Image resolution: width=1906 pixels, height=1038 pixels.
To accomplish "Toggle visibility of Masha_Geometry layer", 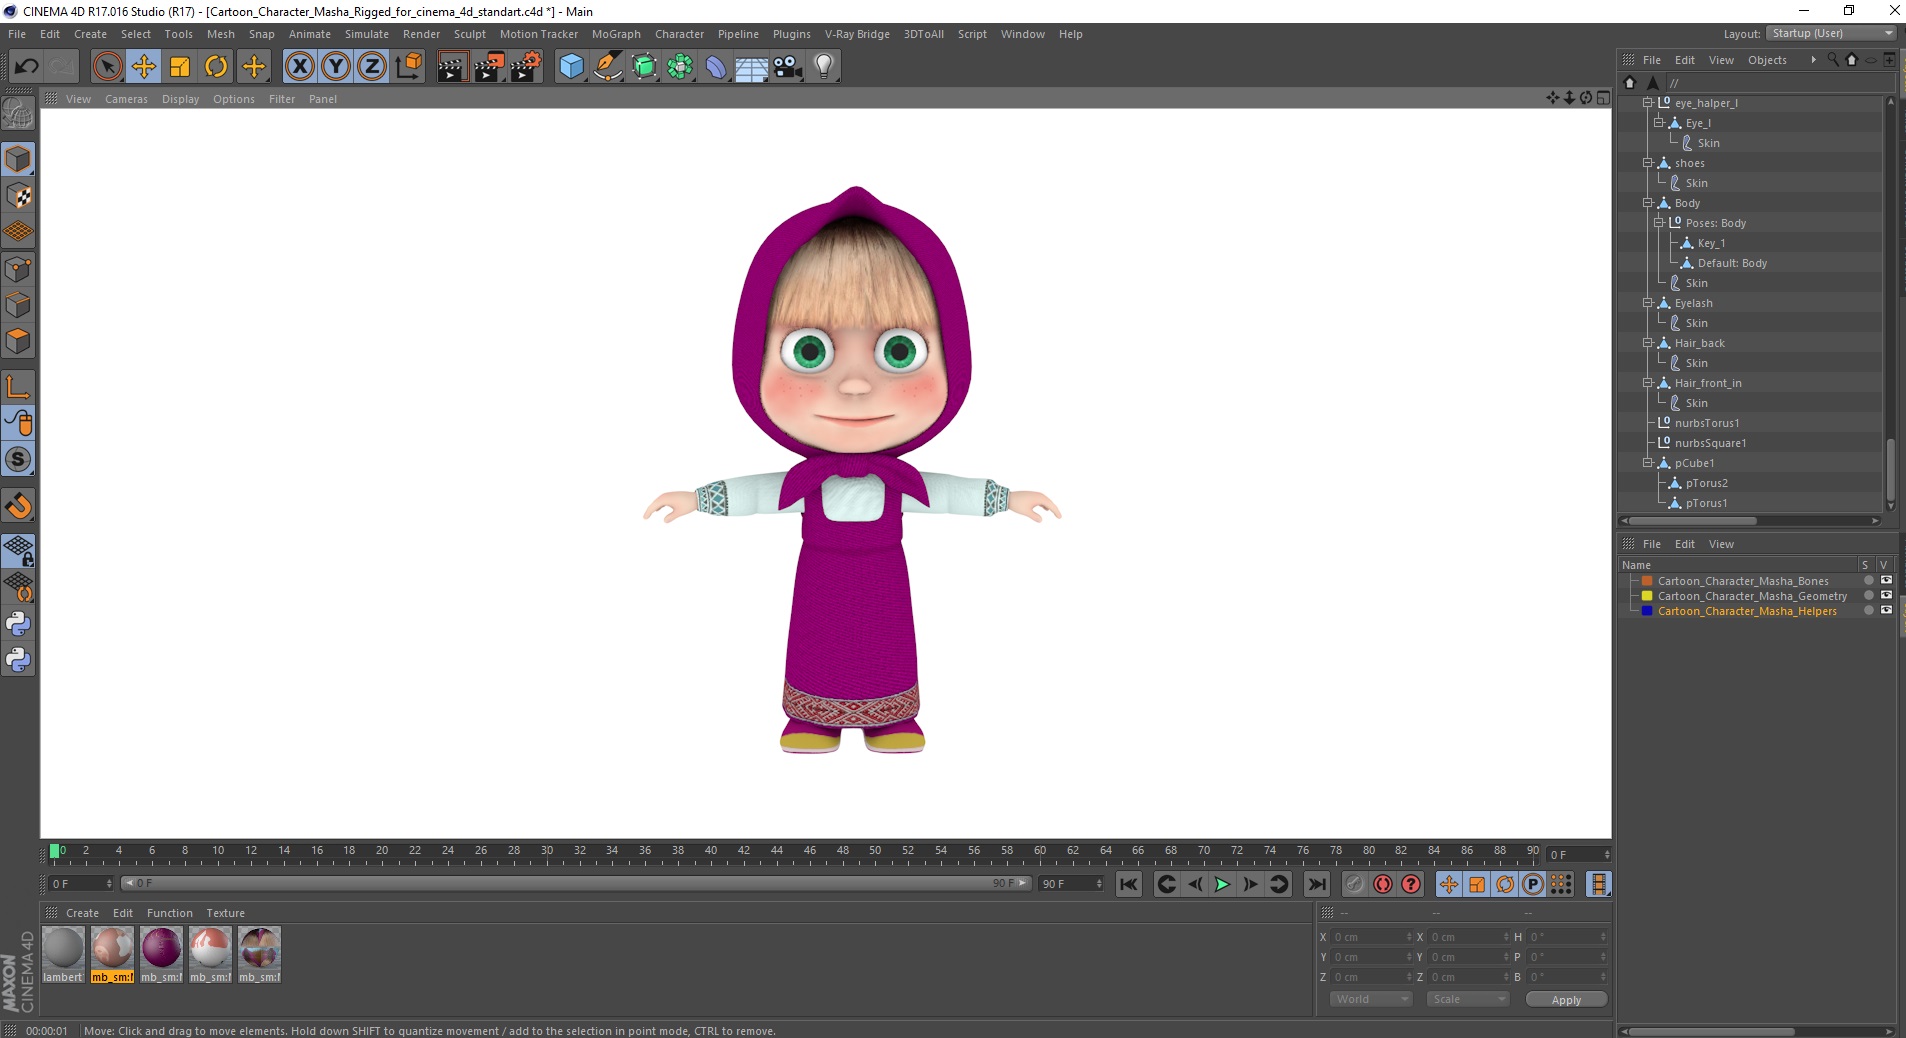I will pyautogui.click(x=1886, y=596).
